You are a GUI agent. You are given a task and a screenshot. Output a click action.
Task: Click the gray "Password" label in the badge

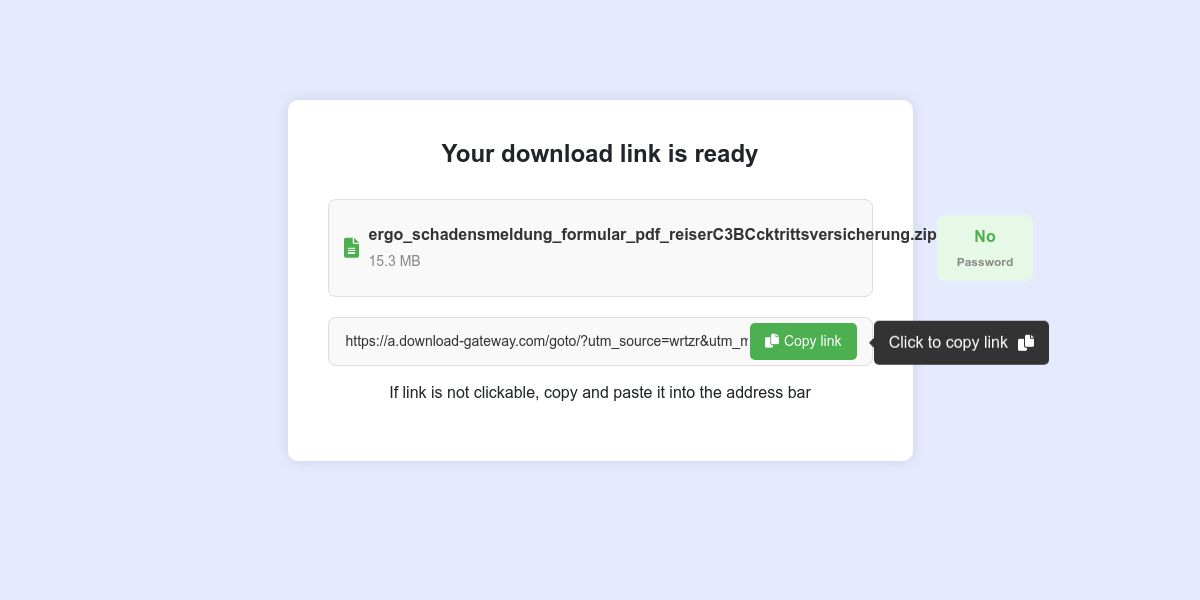tap(985, 262)
